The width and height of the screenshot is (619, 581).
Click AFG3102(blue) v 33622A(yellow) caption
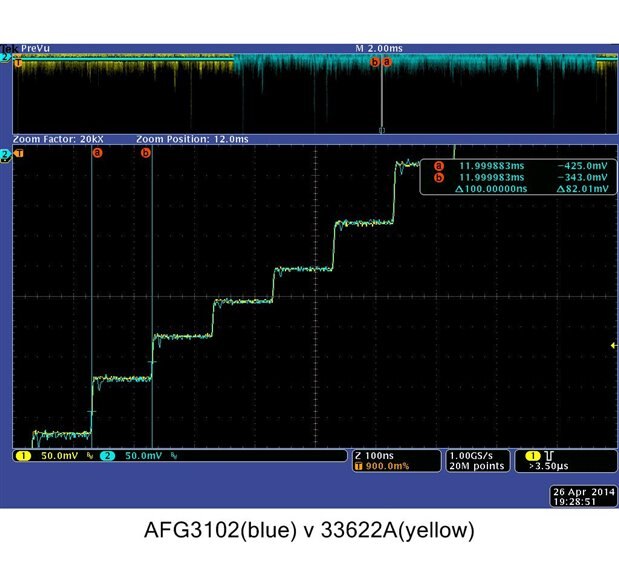tap(309, 530)
